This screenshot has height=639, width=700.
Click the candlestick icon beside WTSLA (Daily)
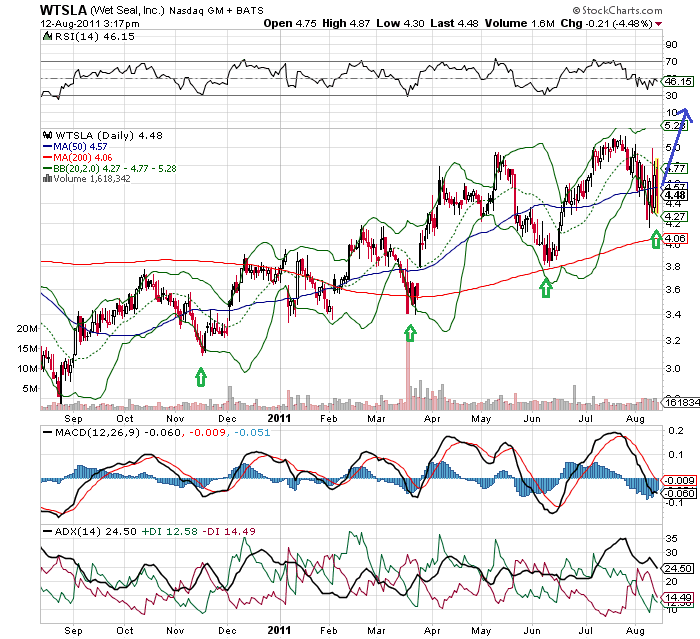point(47,135)
